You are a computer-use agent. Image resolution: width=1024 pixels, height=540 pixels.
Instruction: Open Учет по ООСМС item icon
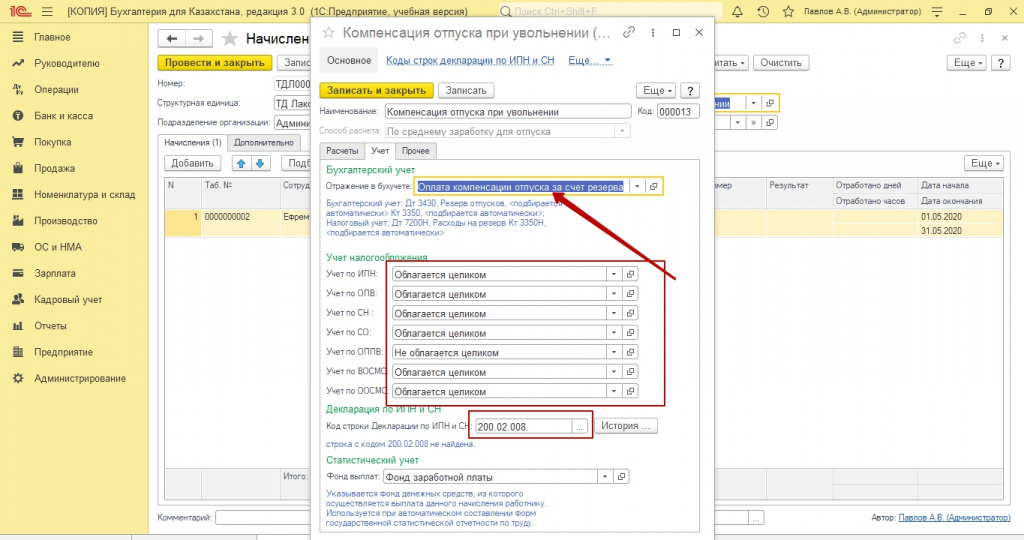click(630, 391)
